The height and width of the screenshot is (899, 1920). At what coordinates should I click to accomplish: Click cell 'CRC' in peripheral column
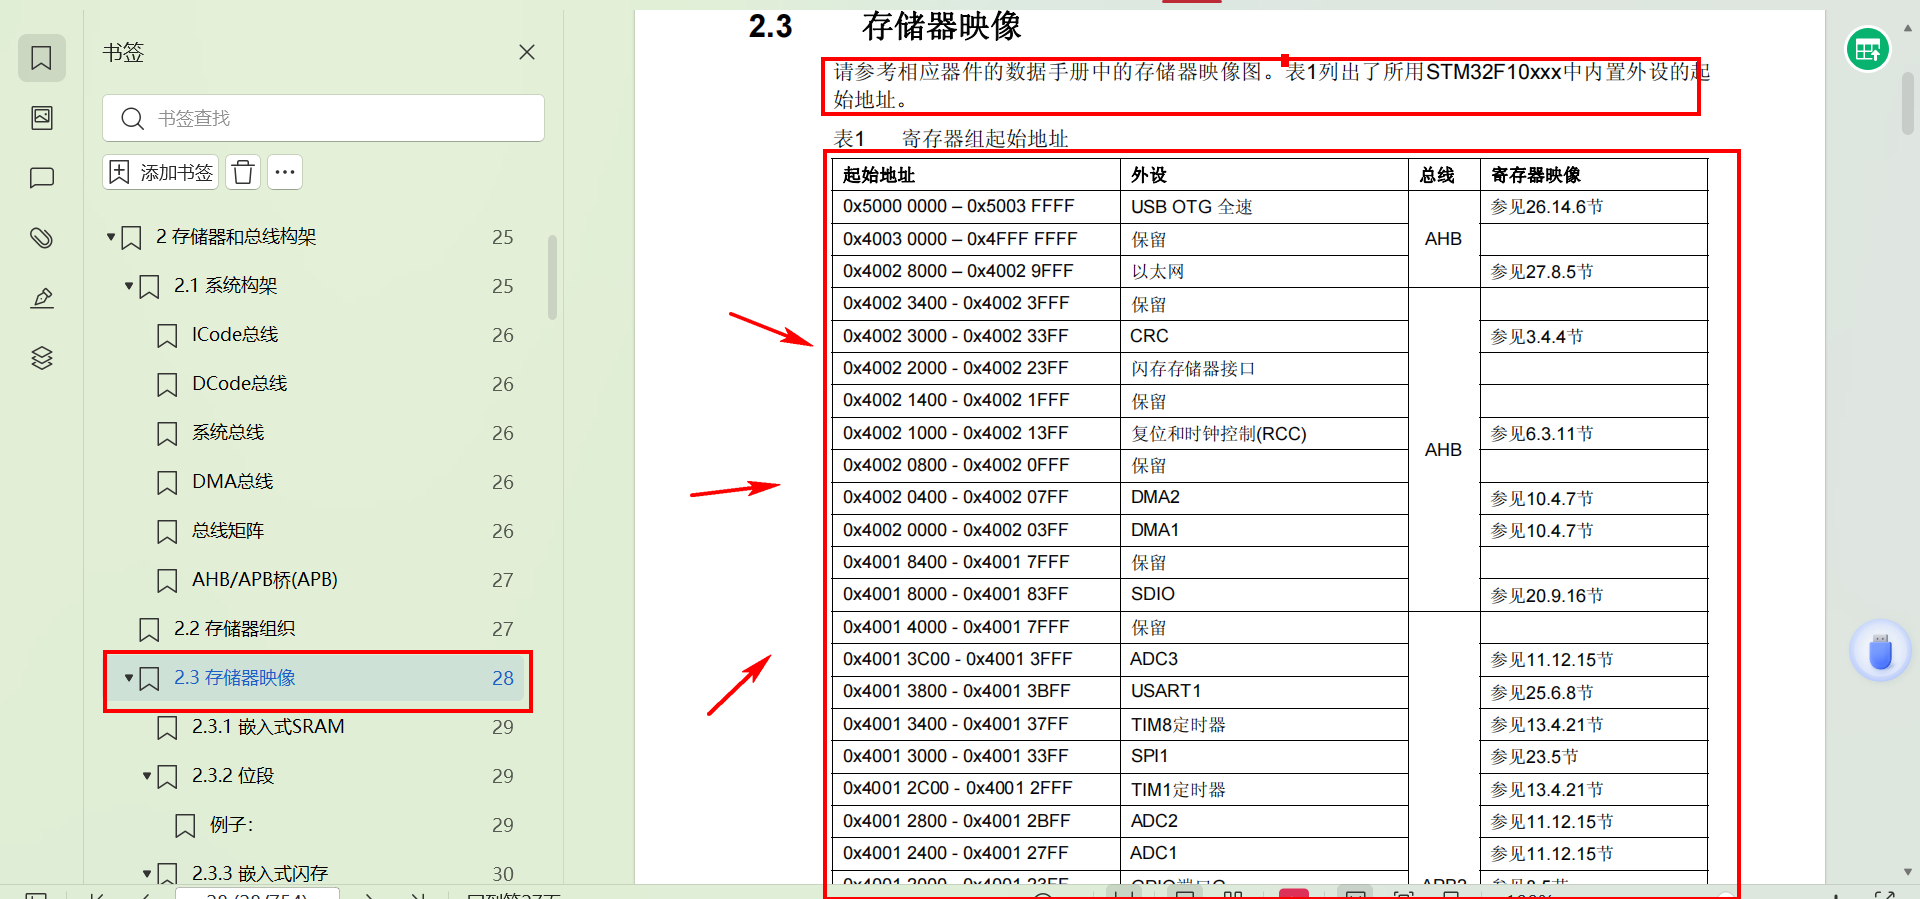point(1149,336)
